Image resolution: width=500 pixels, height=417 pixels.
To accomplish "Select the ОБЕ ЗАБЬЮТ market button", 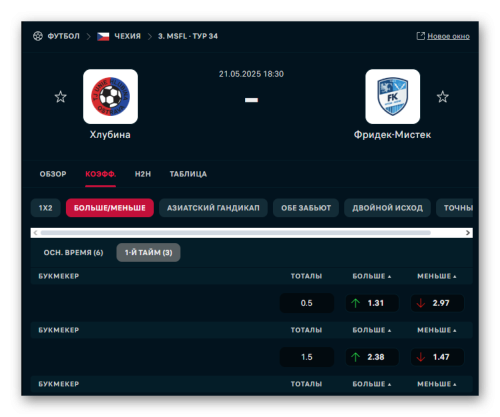I will [306, 208].
